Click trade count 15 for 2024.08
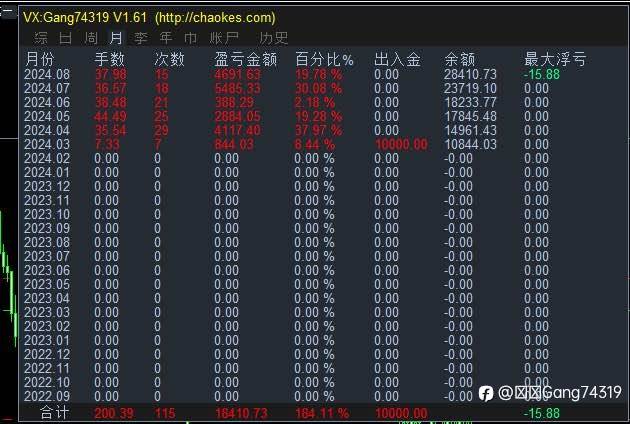This screenshot has width=630, height=424. pos(162,74)
